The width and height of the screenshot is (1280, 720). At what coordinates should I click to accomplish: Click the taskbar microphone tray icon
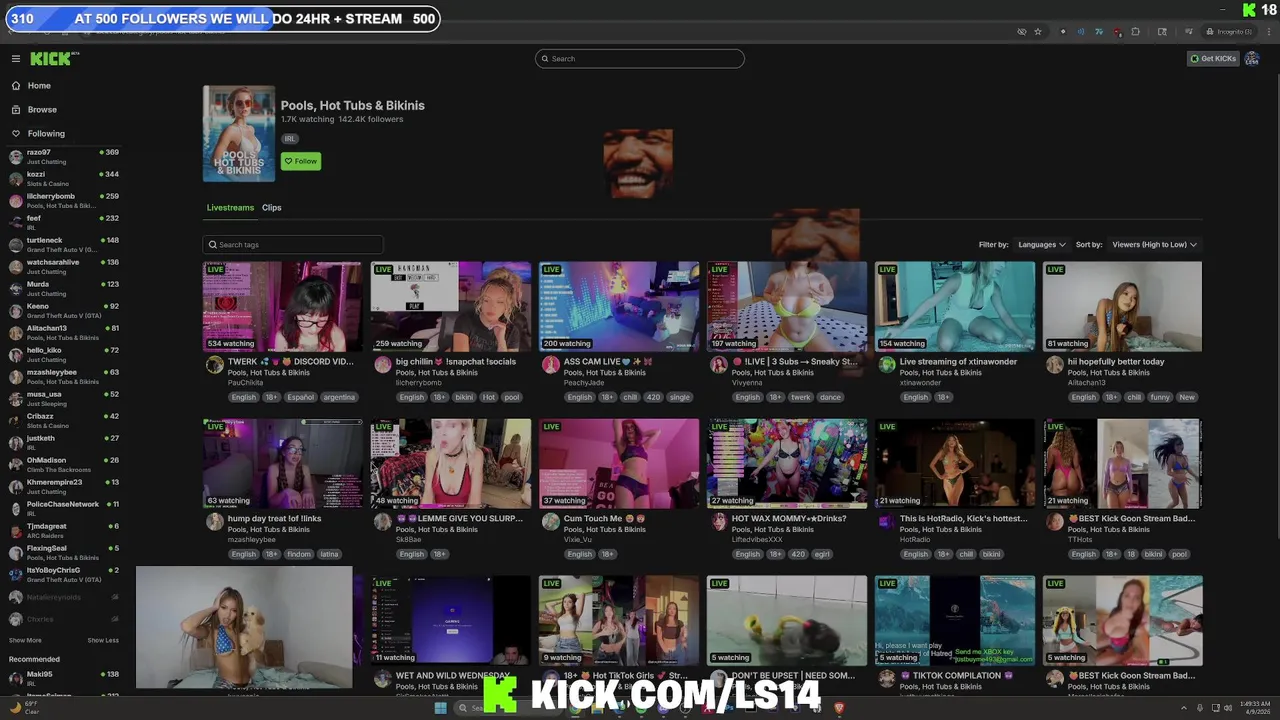[x=1201, y=708]
